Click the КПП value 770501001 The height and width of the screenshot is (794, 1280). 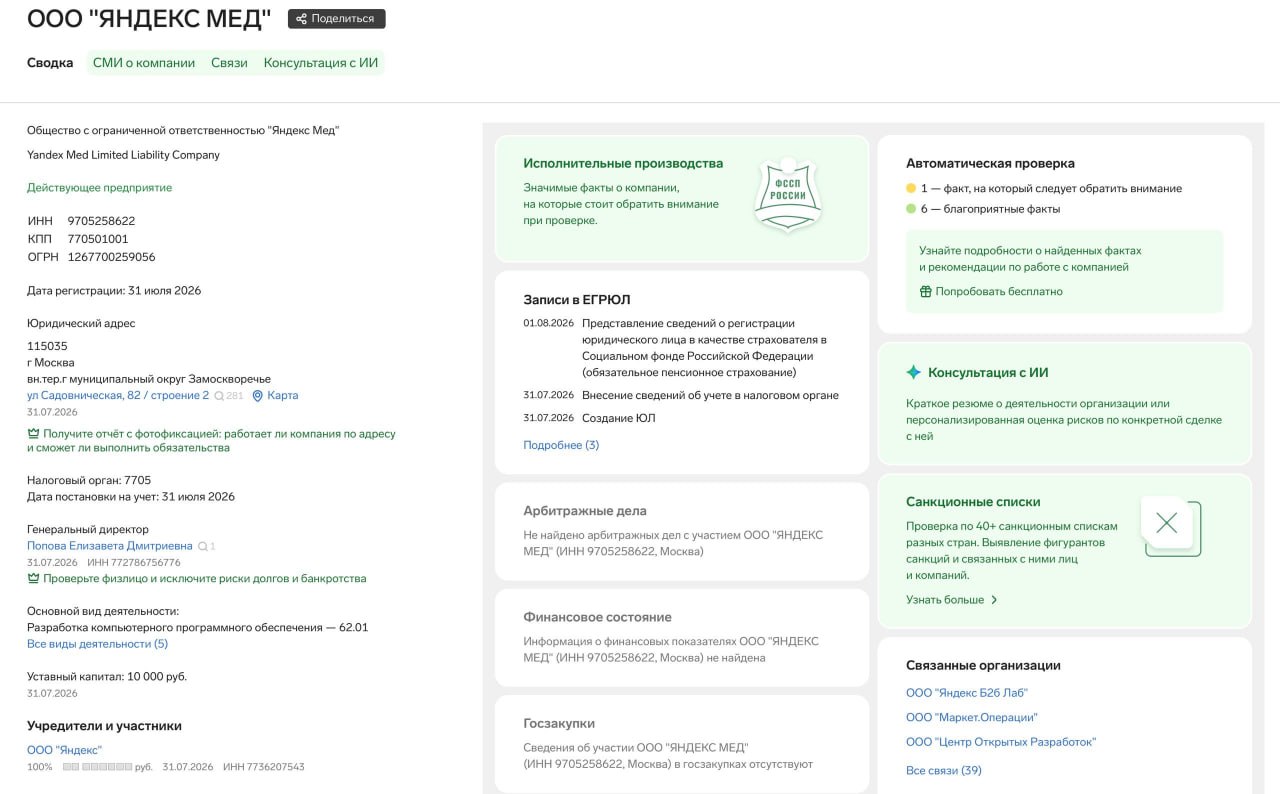click(x=98, y=239)
